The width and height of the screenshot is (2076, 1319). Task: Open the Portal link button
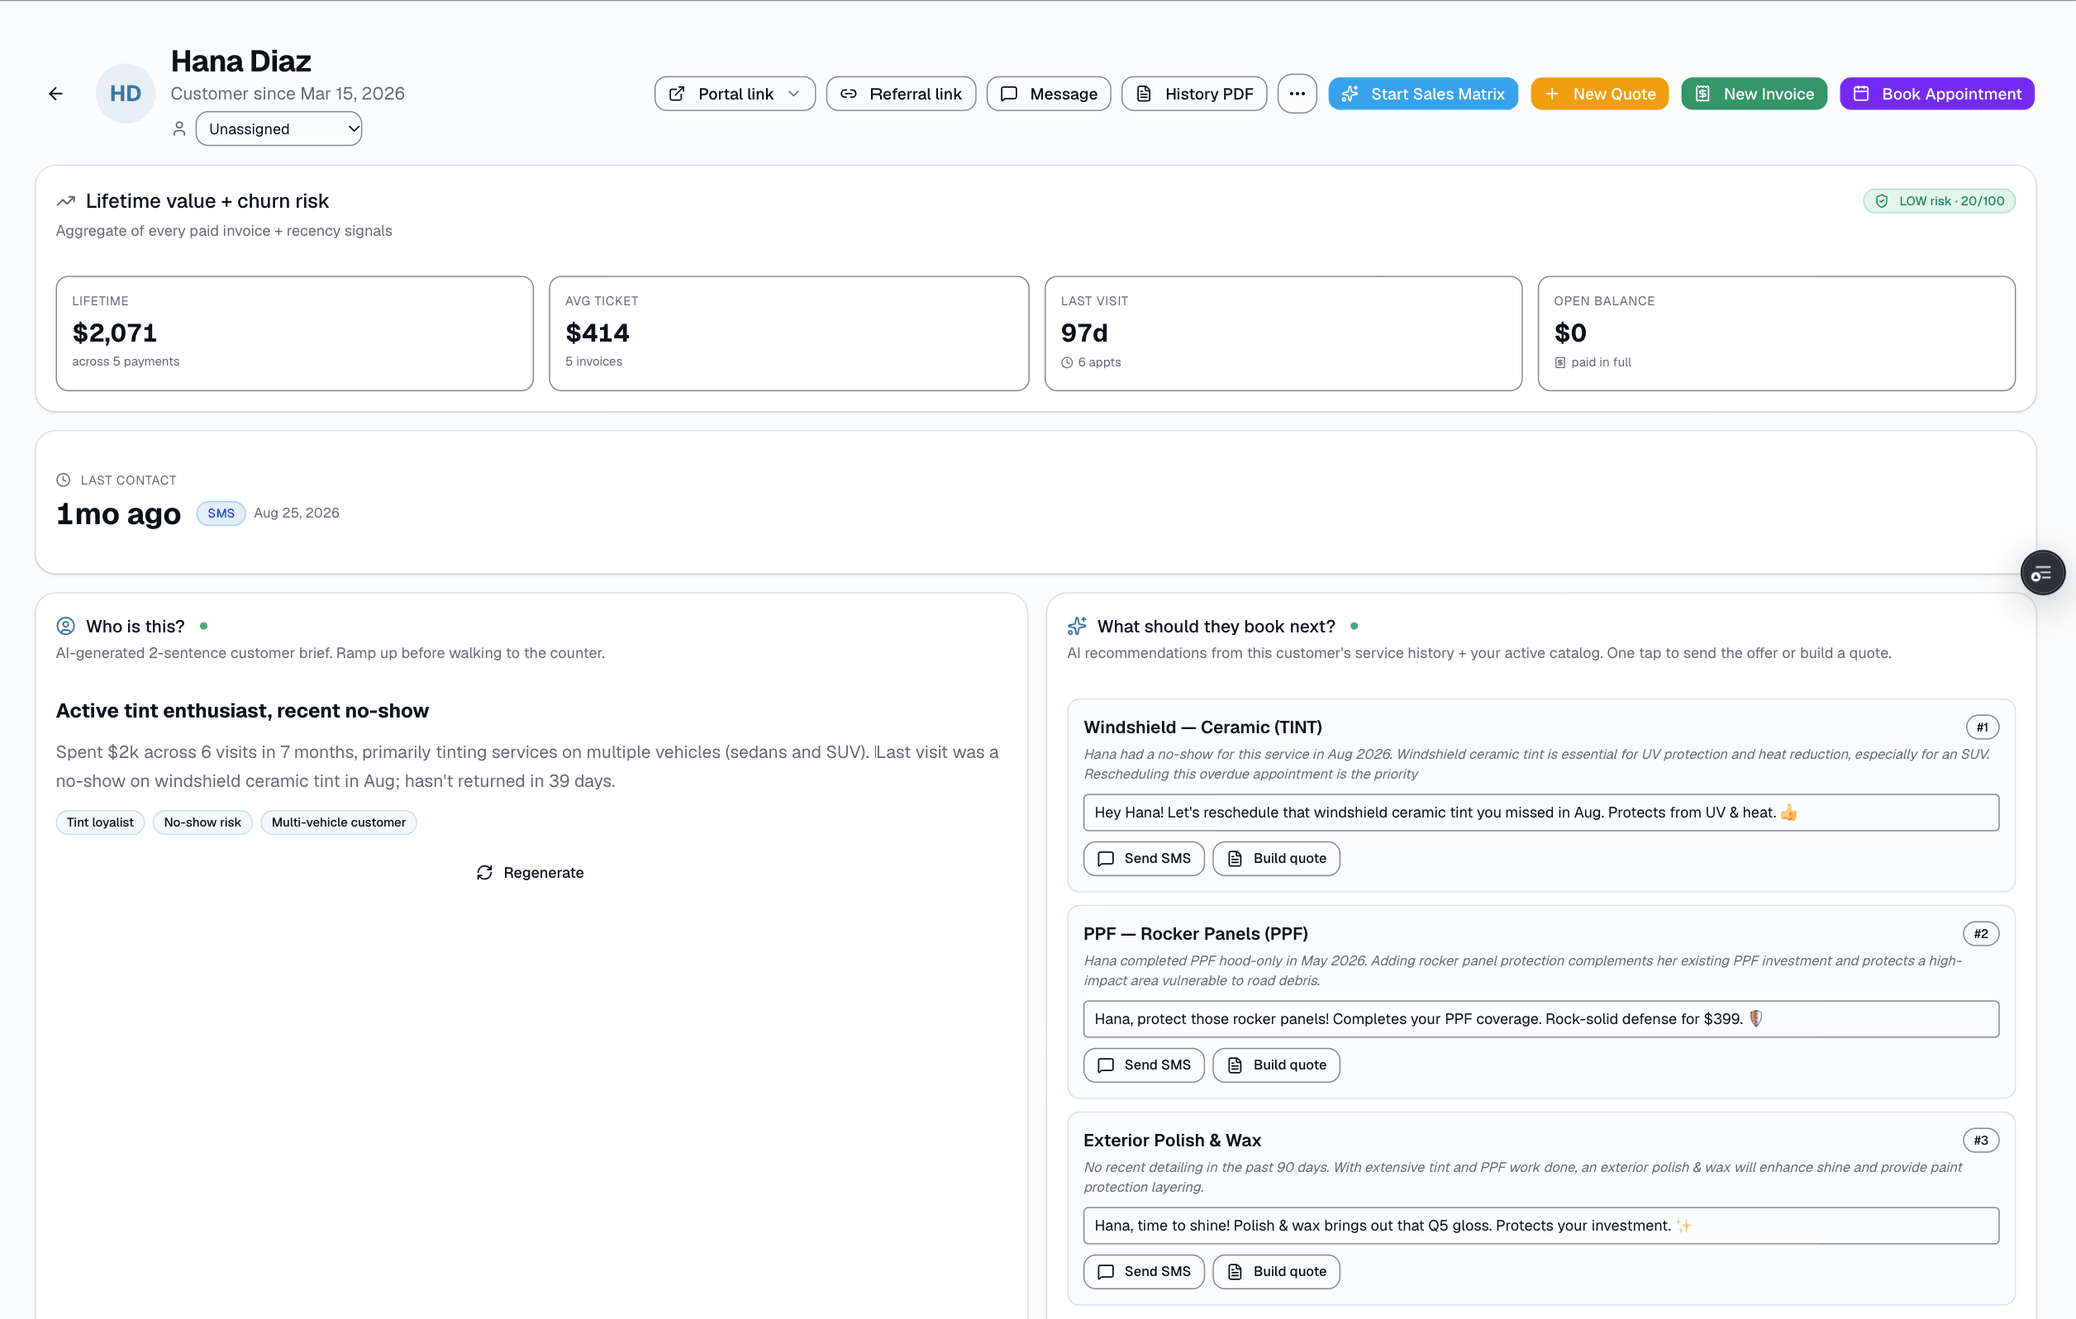point(735,94)
